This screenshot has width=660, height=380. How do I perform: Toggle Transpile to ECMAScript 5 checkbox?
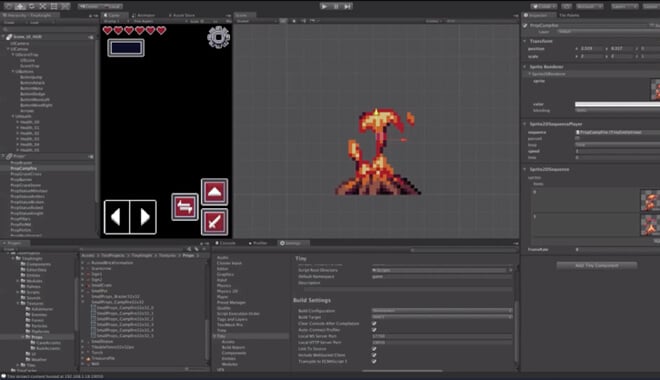coord(374,361)
